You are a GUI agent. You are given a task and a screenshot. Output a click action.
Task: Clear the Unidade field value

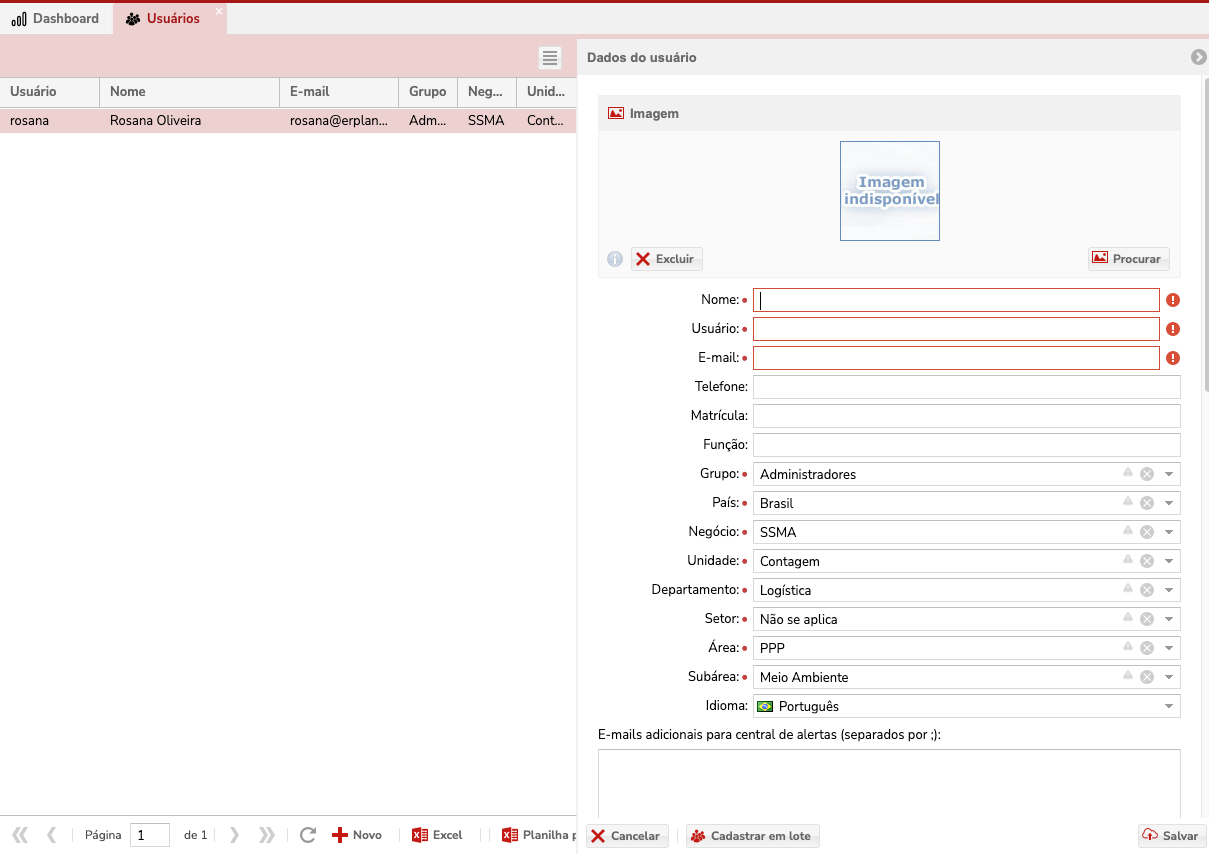pos(1147,561)
